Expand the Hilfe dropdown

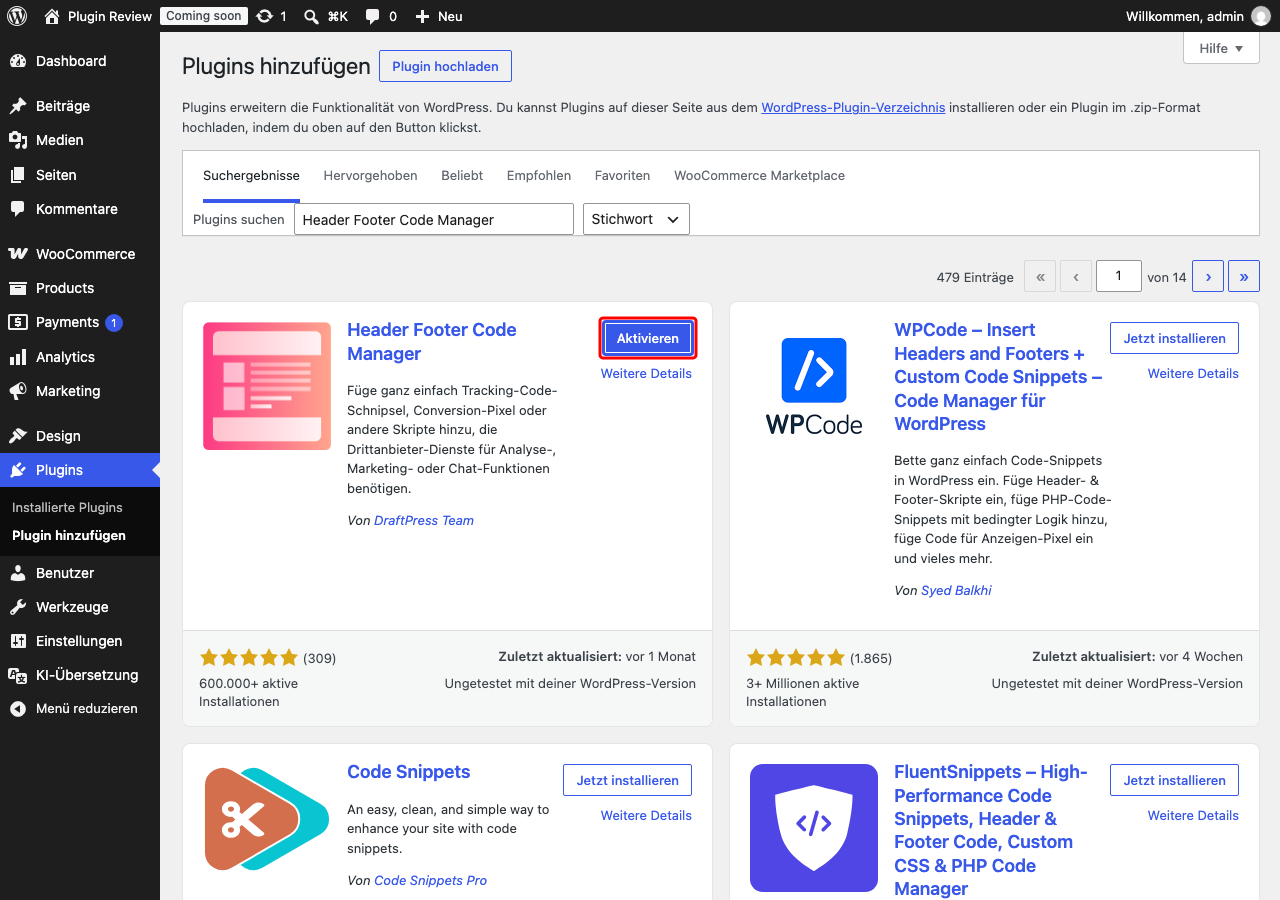pos(1221,48)
